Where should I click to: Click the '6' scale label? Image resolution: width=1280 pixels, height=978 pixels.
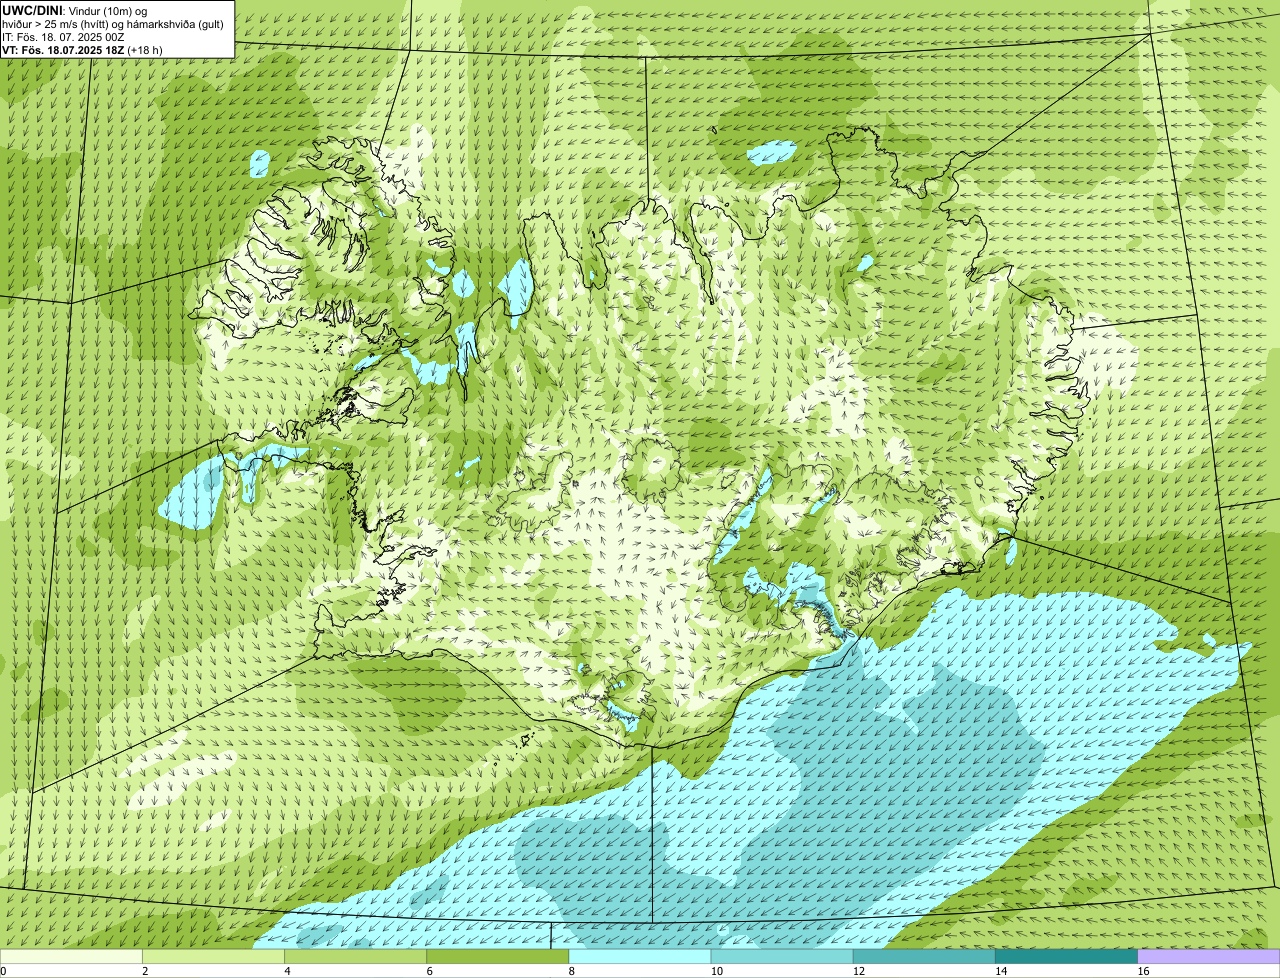(x=430, y=971)
